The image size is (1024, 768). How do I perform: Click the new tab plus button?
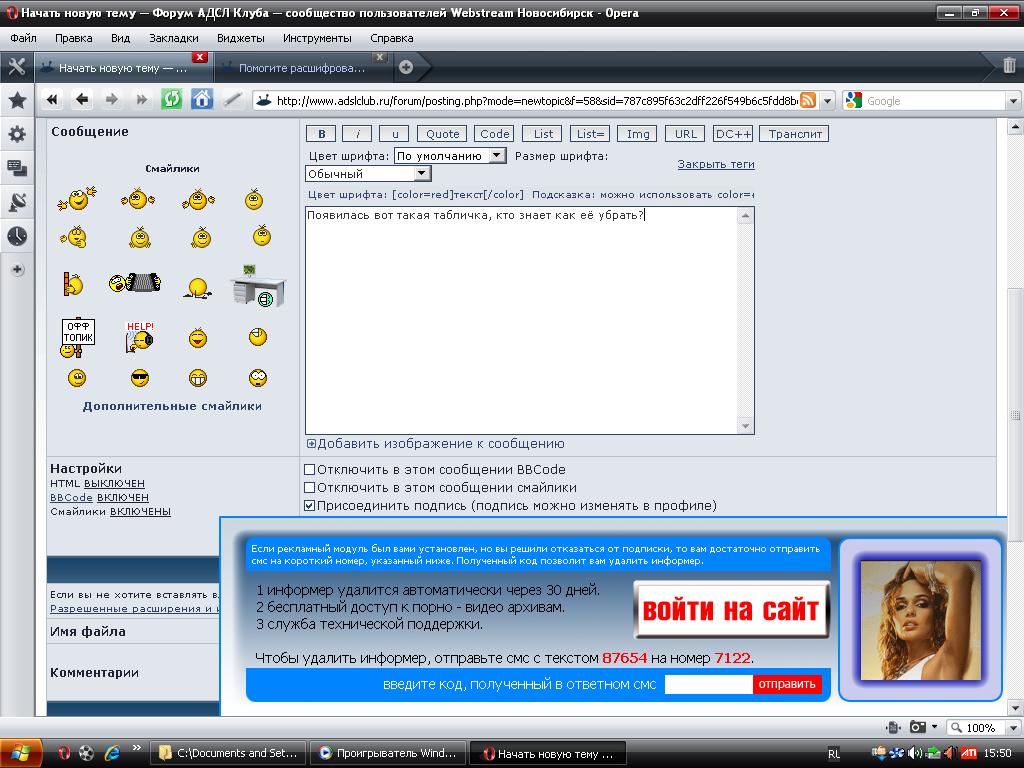406,68
